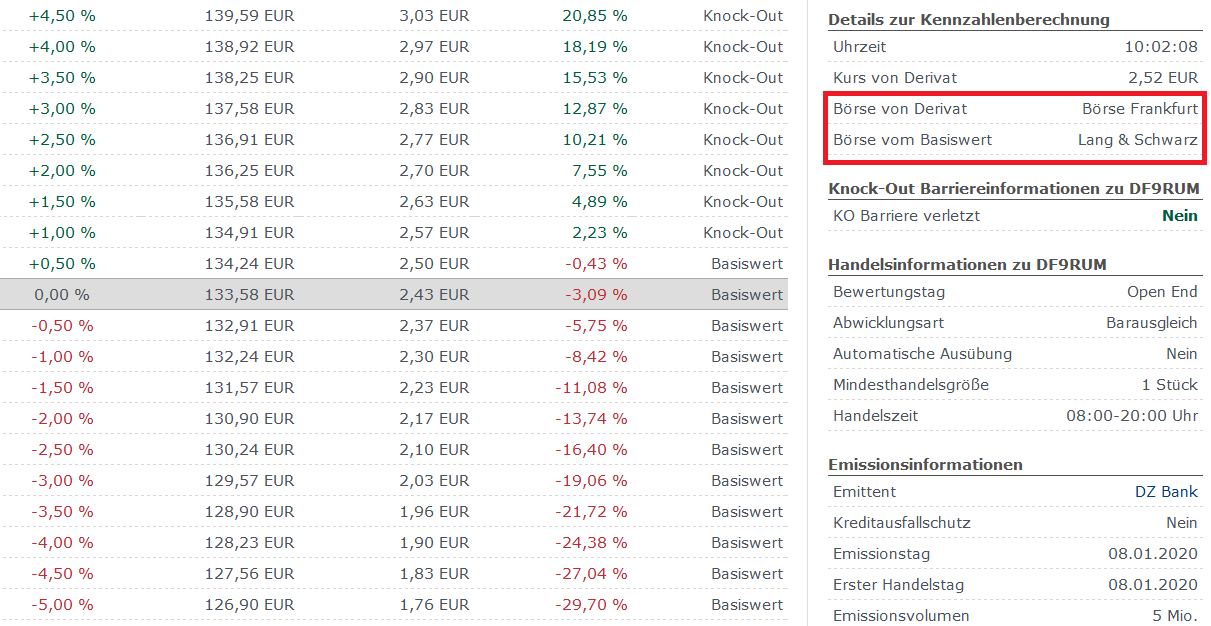Click the Barausgleich Abwicklungsart value

[1154, 322]
